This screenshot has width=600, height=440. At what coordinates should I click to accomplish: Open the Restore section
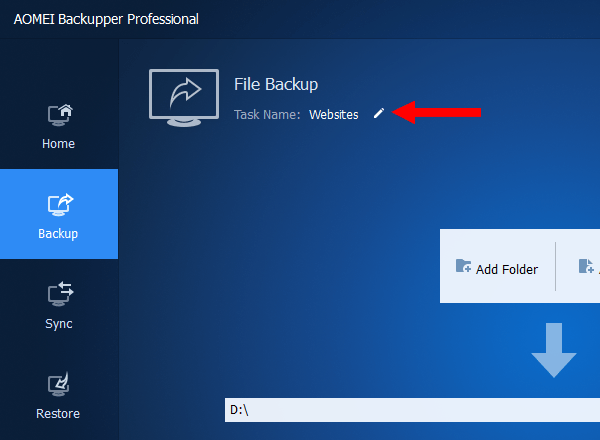(x=59, y=395)
